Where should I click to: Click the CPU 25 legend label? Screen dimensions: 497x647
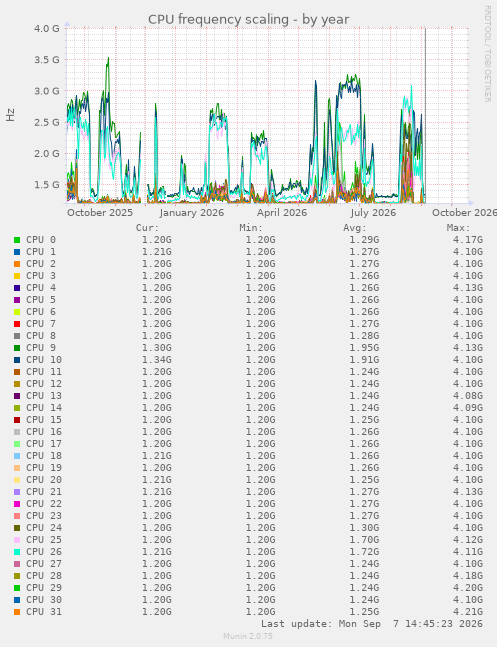tap(44, 540)
